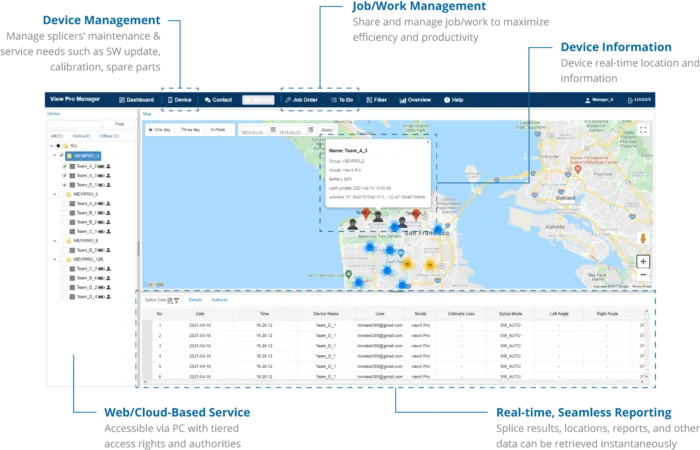
Task: Switch to the Details tab
Action: 195,300
